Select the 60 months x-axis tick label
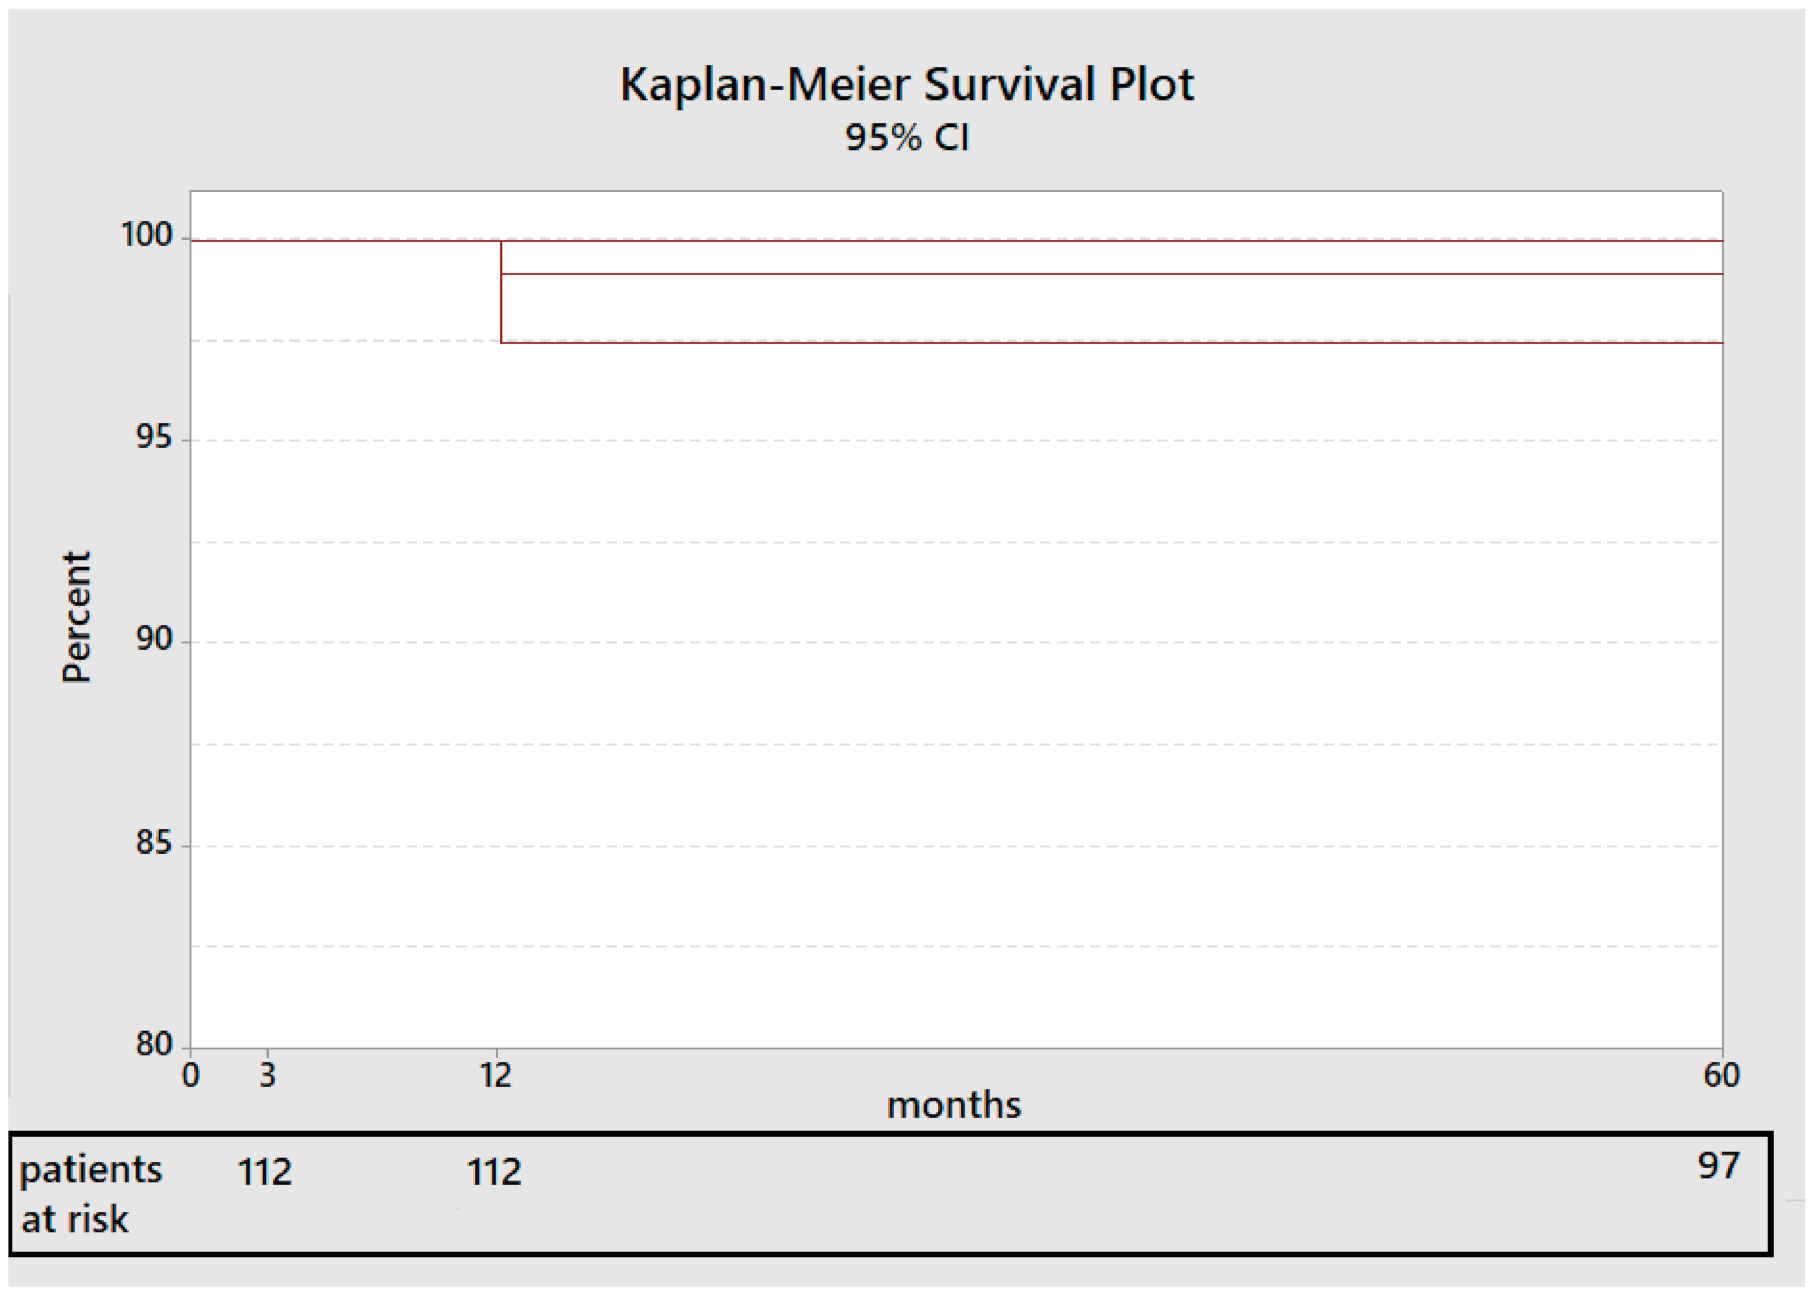 point(1721,1076)
